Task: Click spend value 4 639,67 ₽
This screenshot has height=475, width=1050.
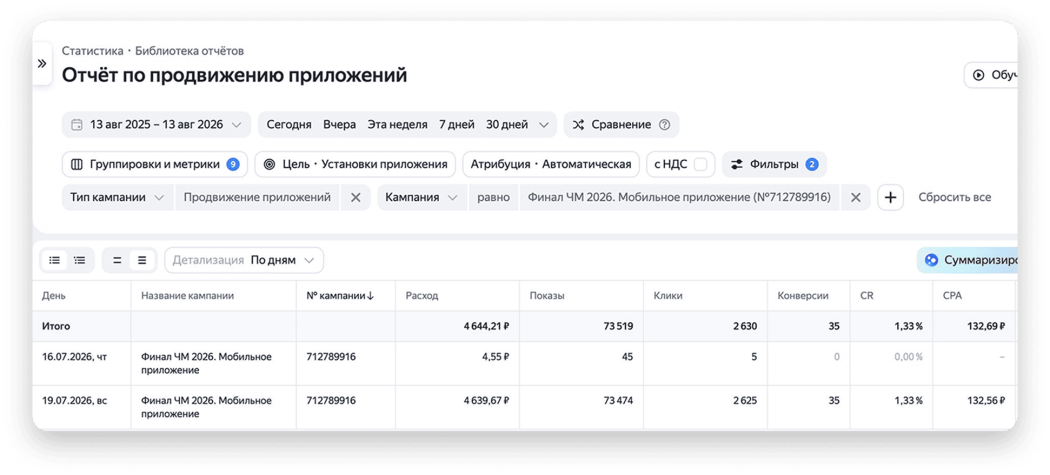Action: pyautogui.click(x=486, y=401)
